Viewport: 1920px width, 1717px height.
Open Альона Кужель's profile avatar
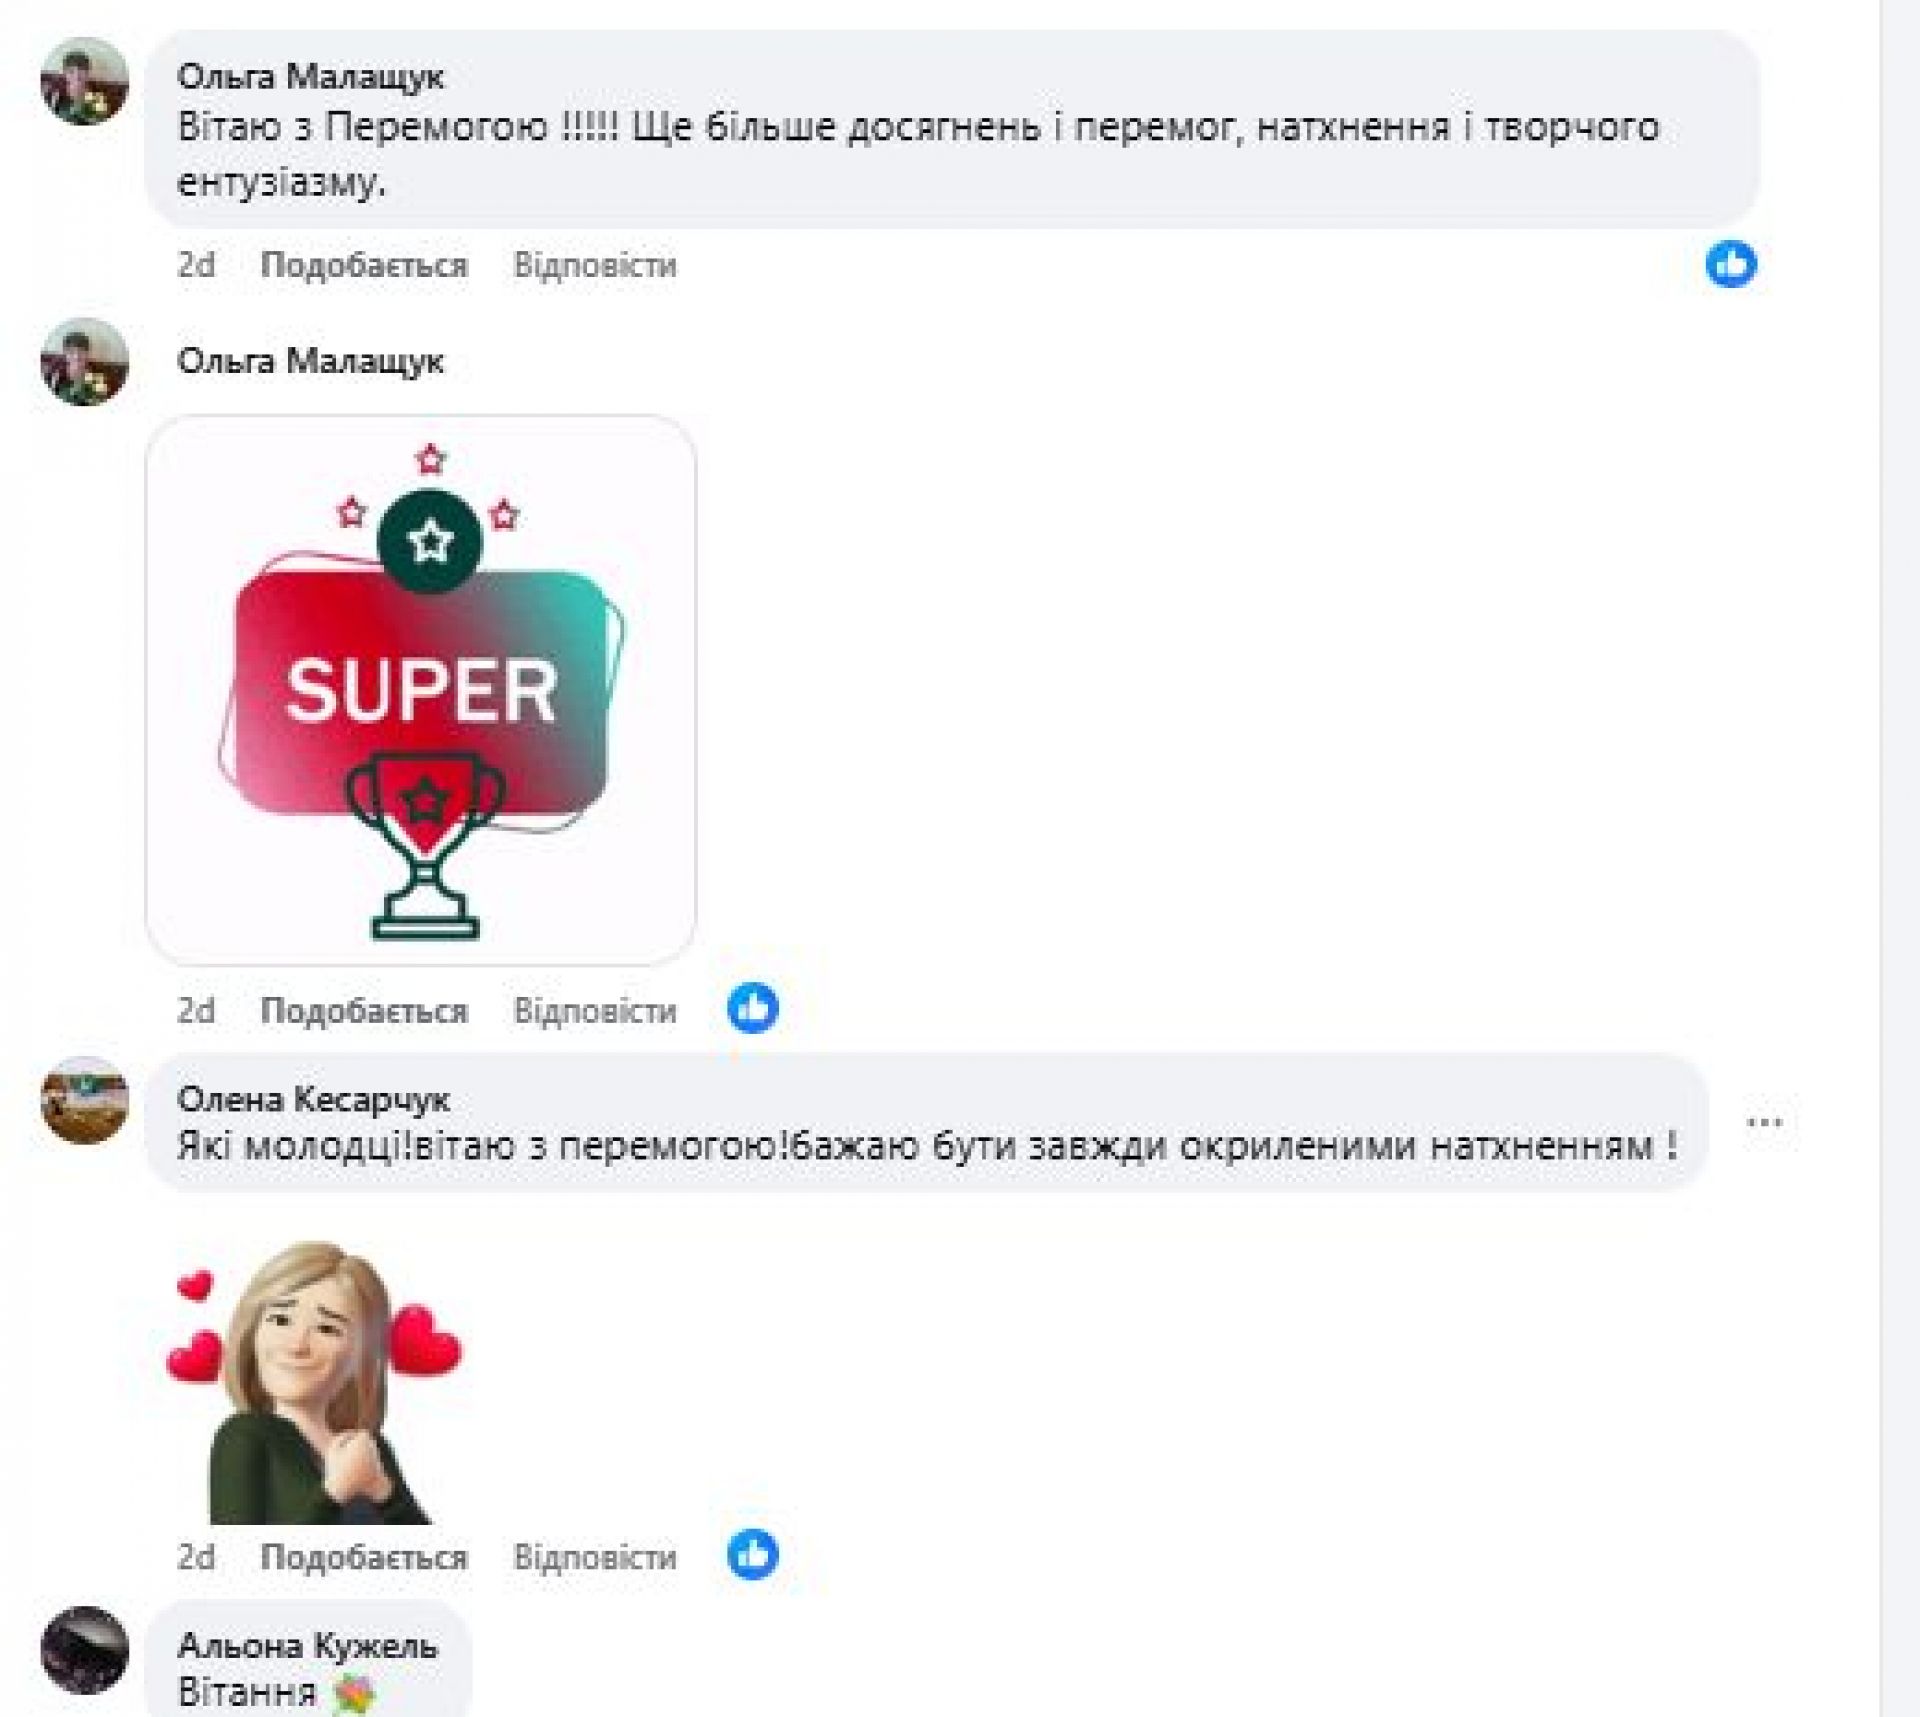84,1650
